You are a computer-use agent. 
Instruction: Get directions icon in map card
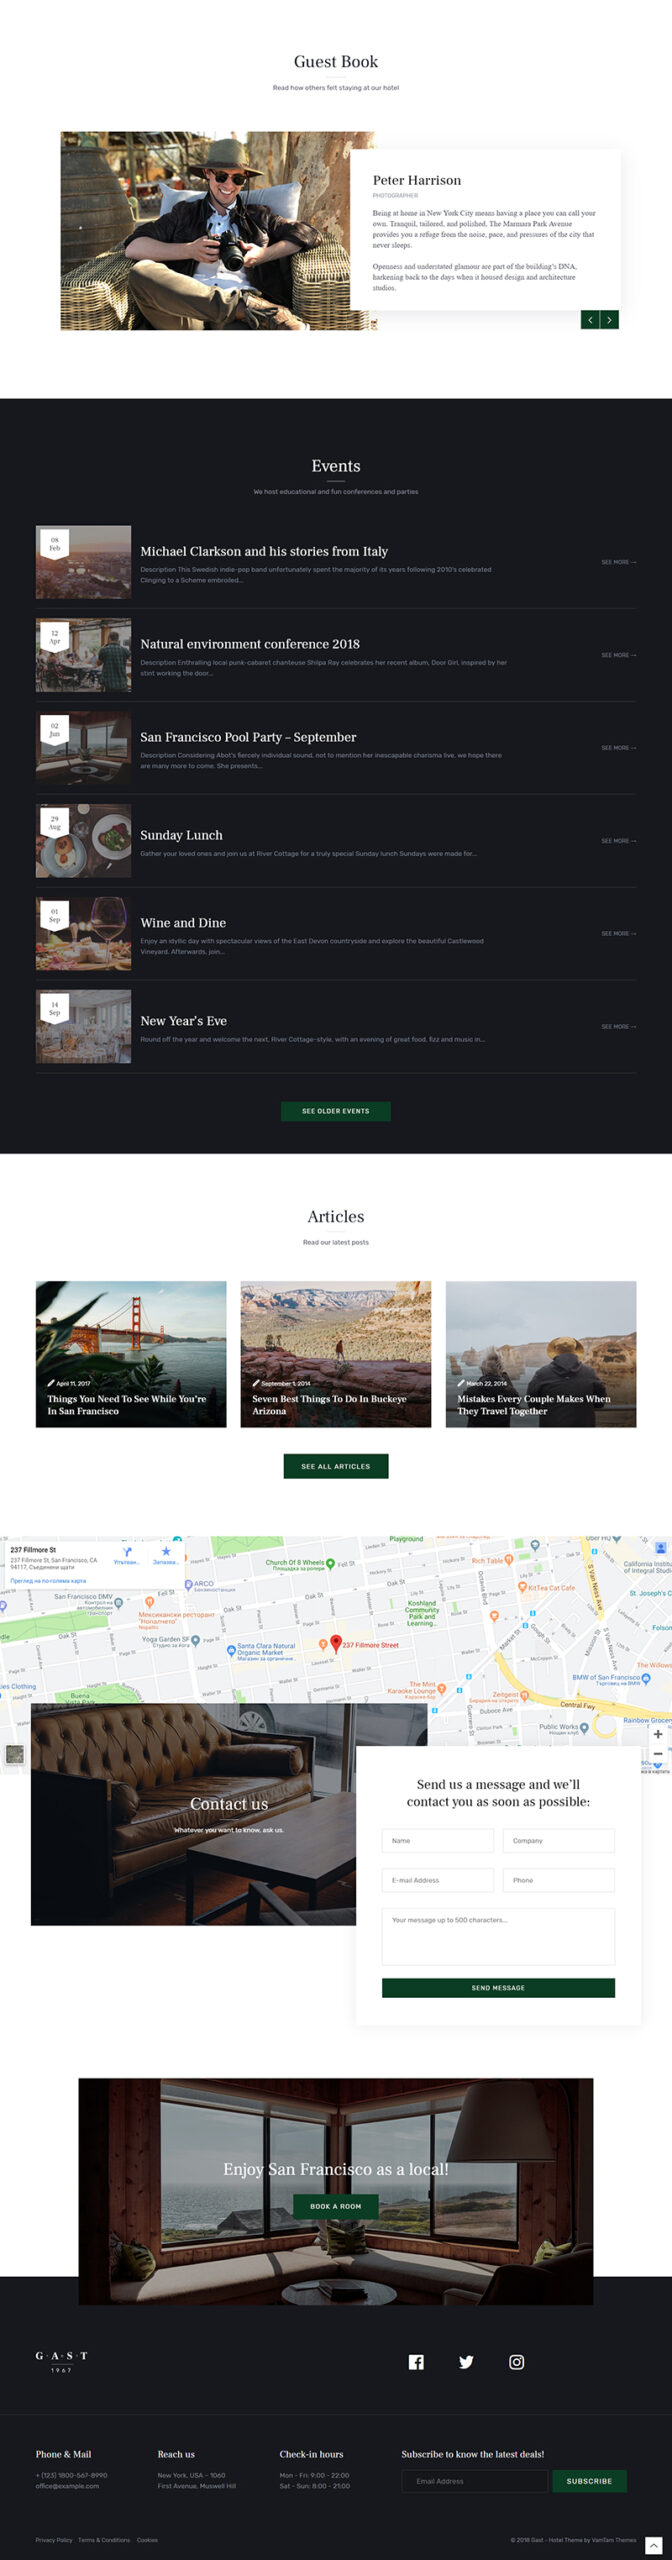coord(127,1553)
